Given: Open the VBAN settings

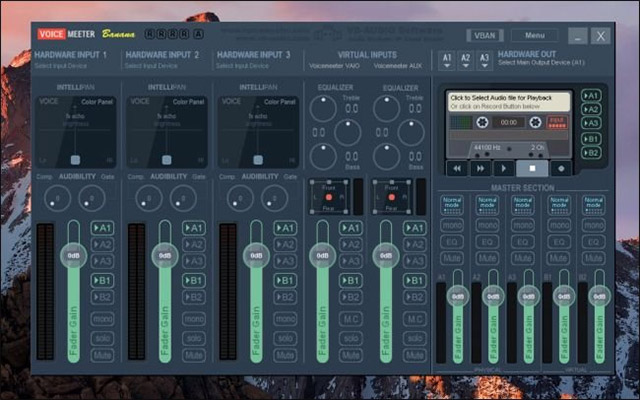Looking at the screenshot, I should click(x=484, y=36).
